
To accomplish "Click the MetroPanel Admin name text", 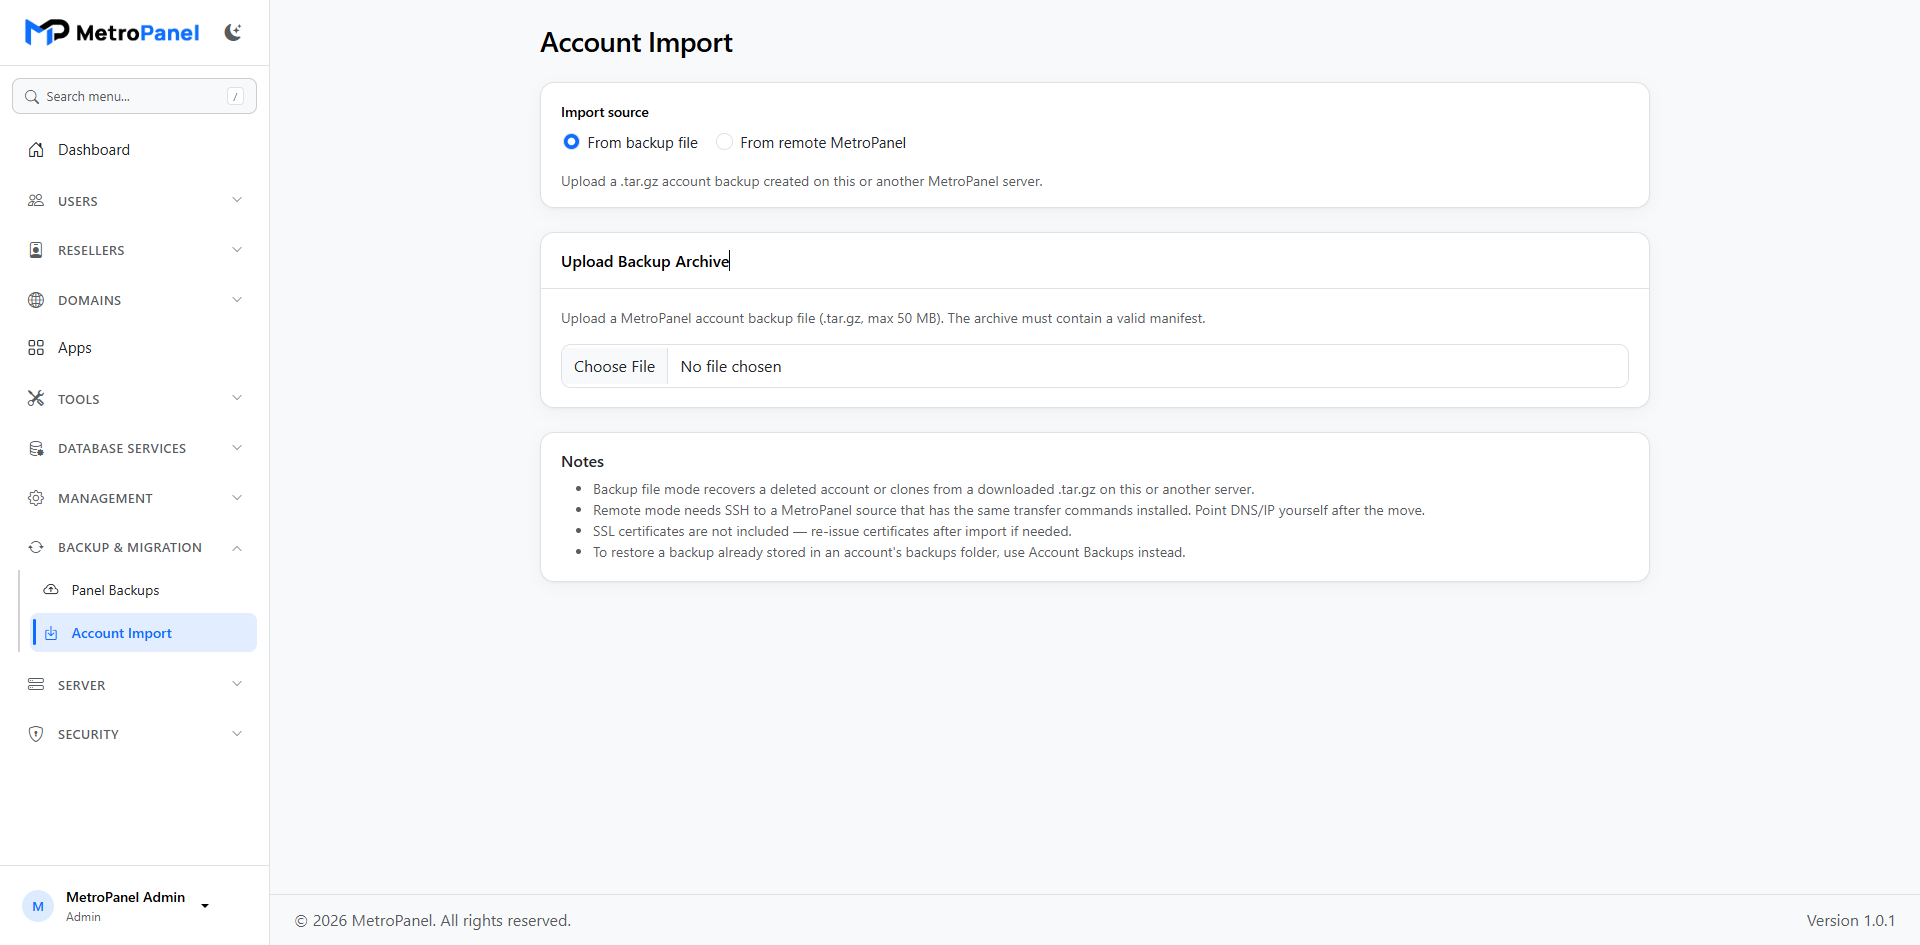I will click(125, 897).
